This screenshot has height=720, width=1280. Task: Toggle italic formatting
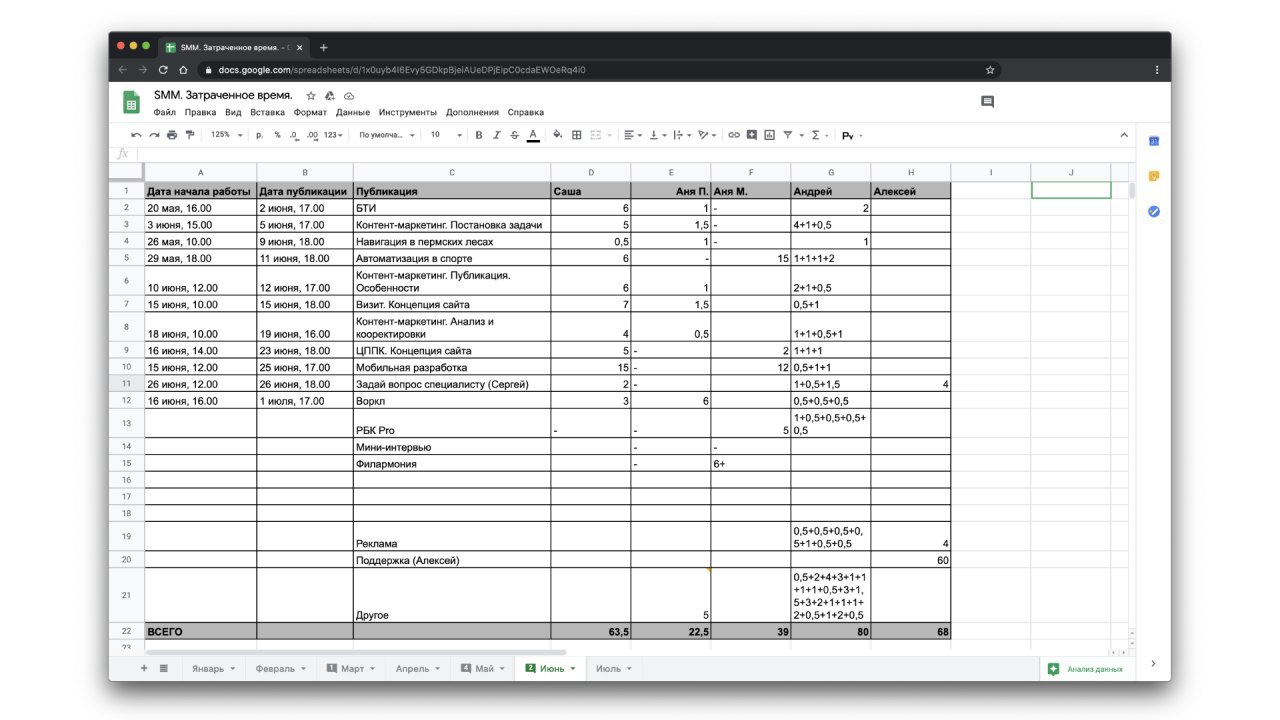coord(497,135)
